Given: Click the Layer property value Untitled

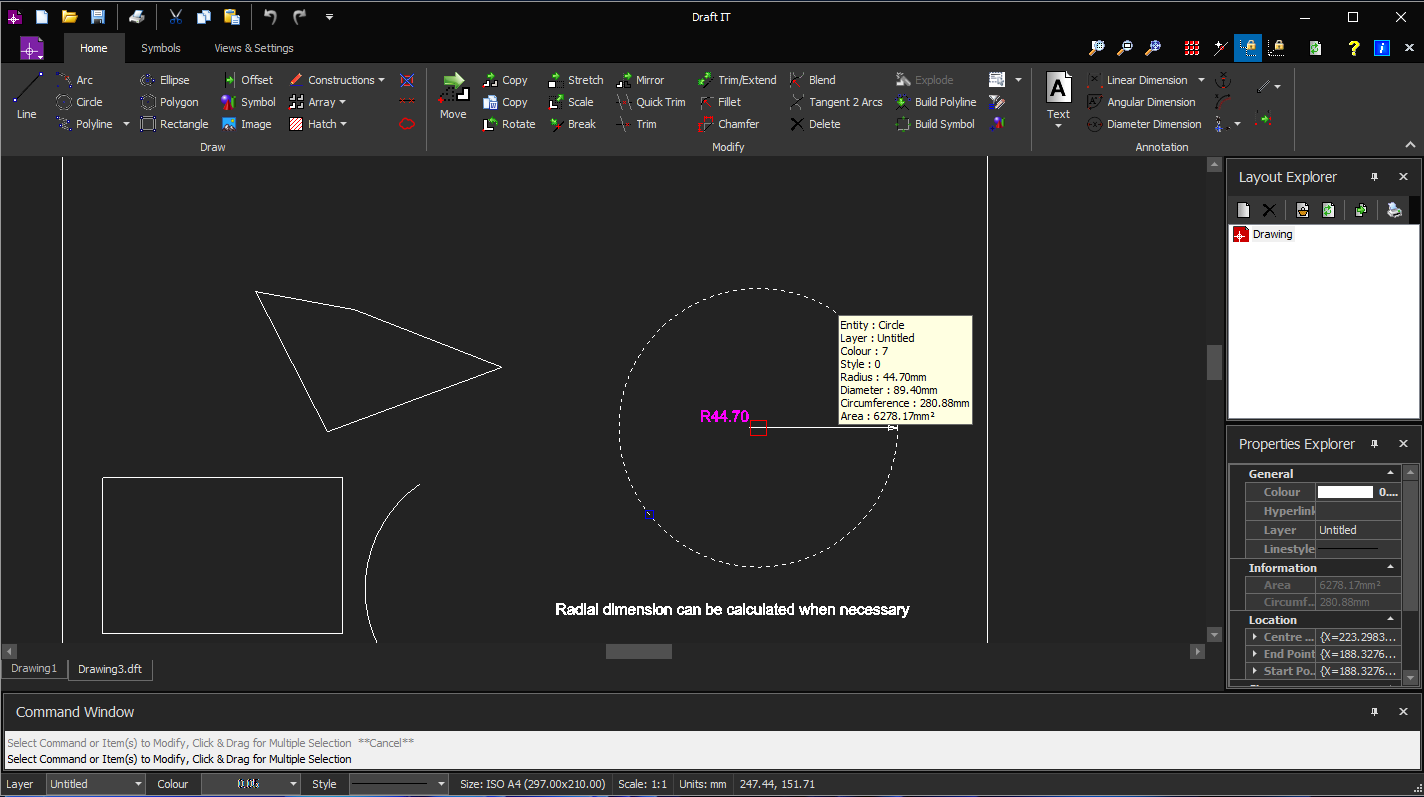Looking at the screenshot, I should coord(1358,530).
